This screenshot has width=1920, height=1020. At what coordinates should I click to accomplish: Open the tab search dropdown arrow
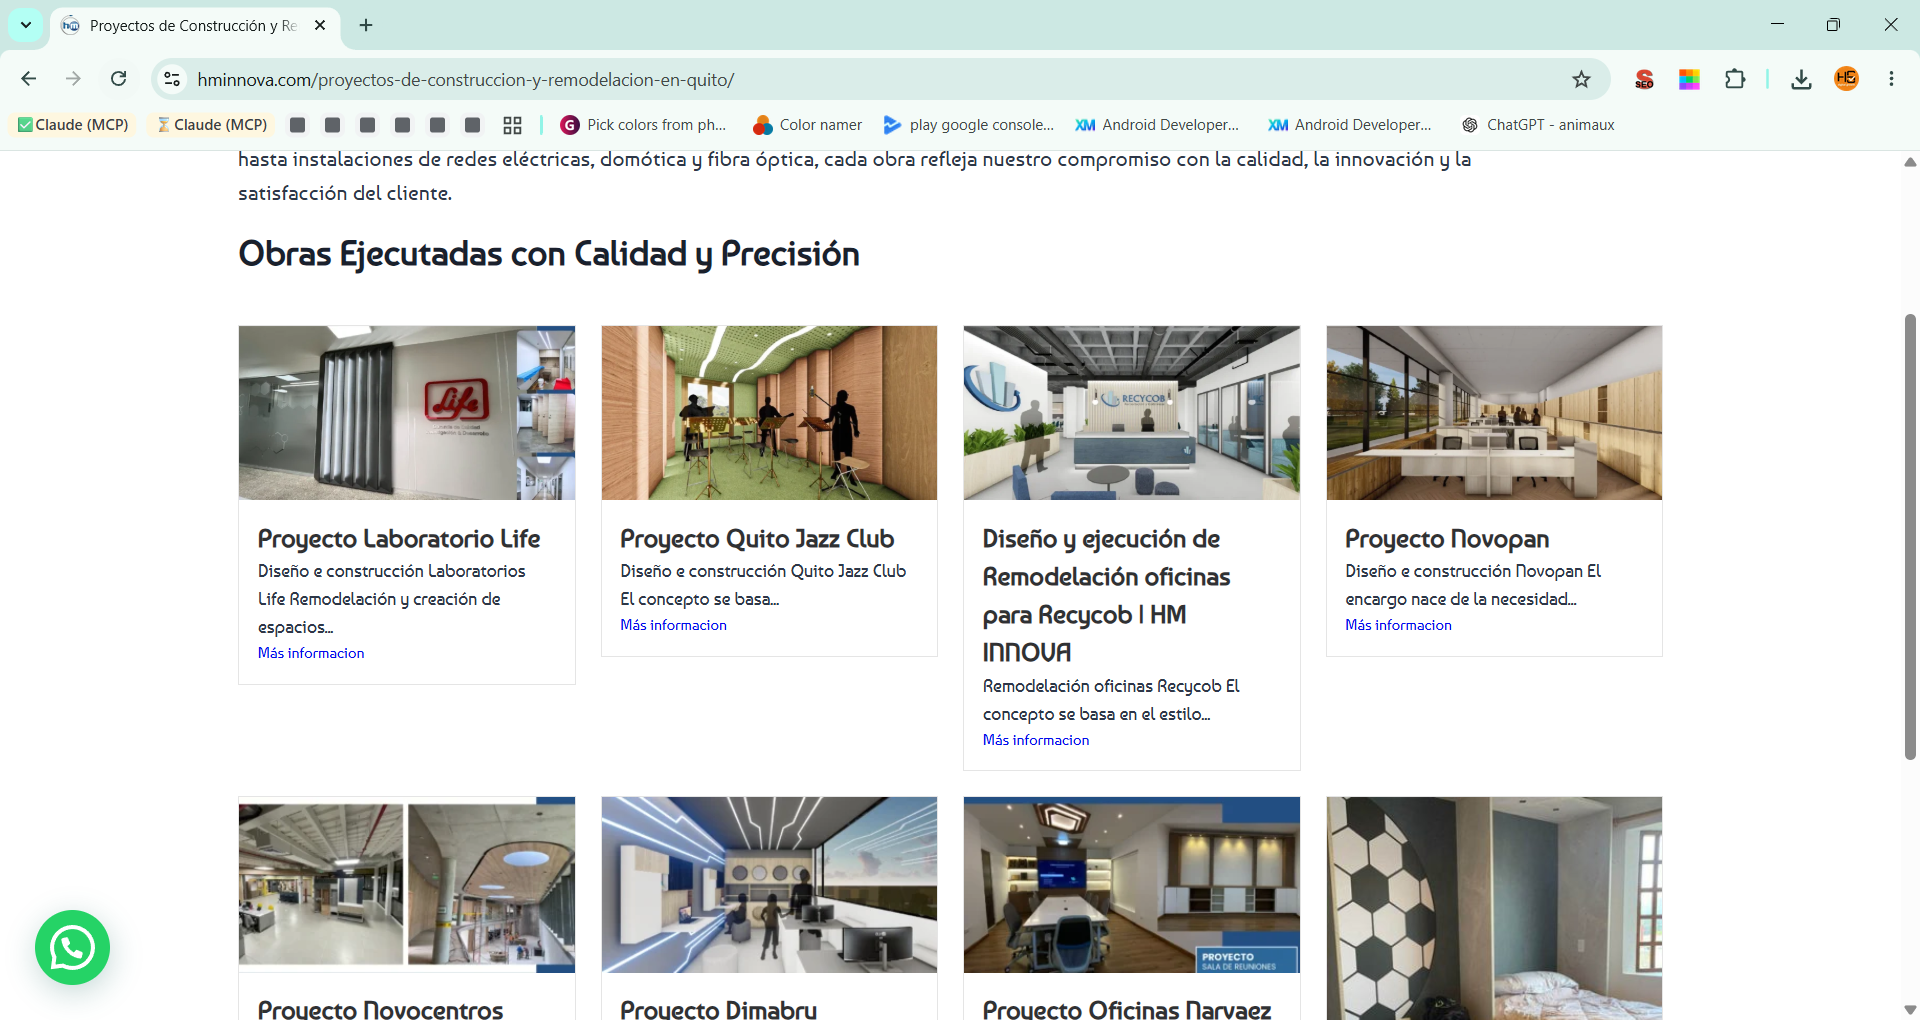click(x=26, y=25)
